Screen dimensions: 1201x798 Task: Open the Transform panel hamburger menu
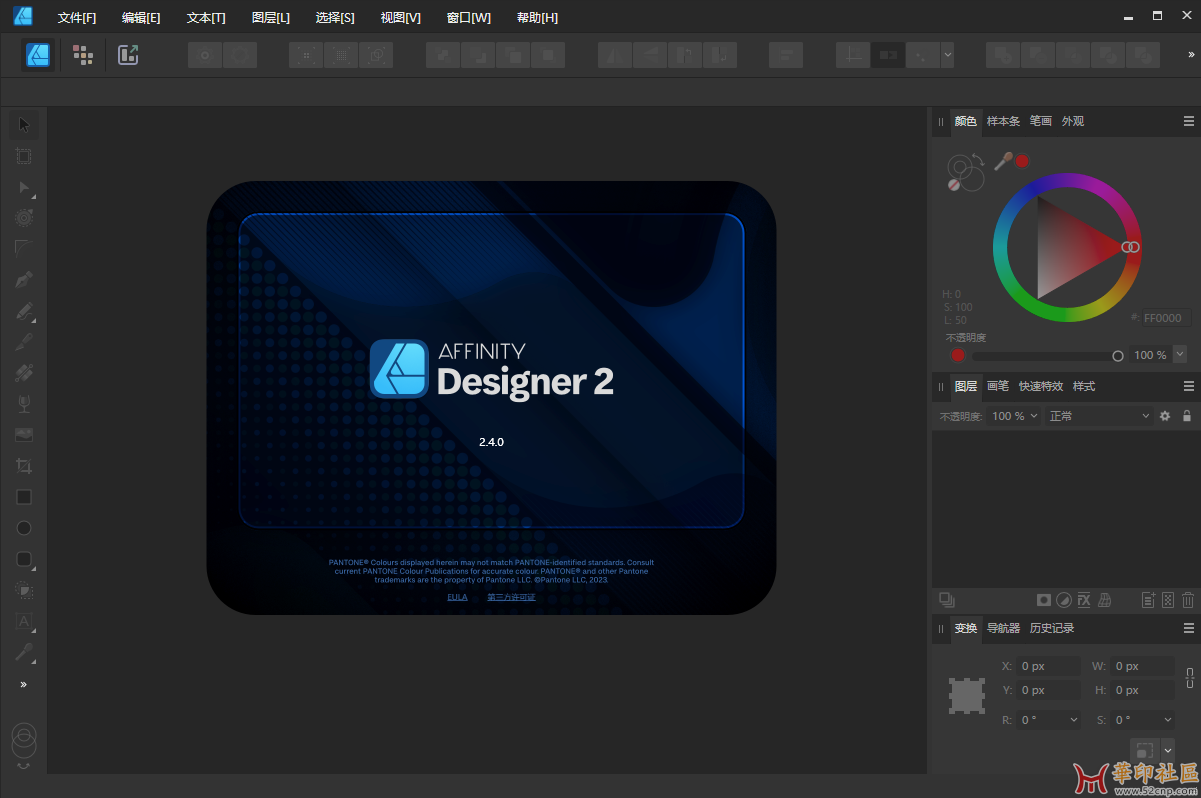tap(1189, 628)
